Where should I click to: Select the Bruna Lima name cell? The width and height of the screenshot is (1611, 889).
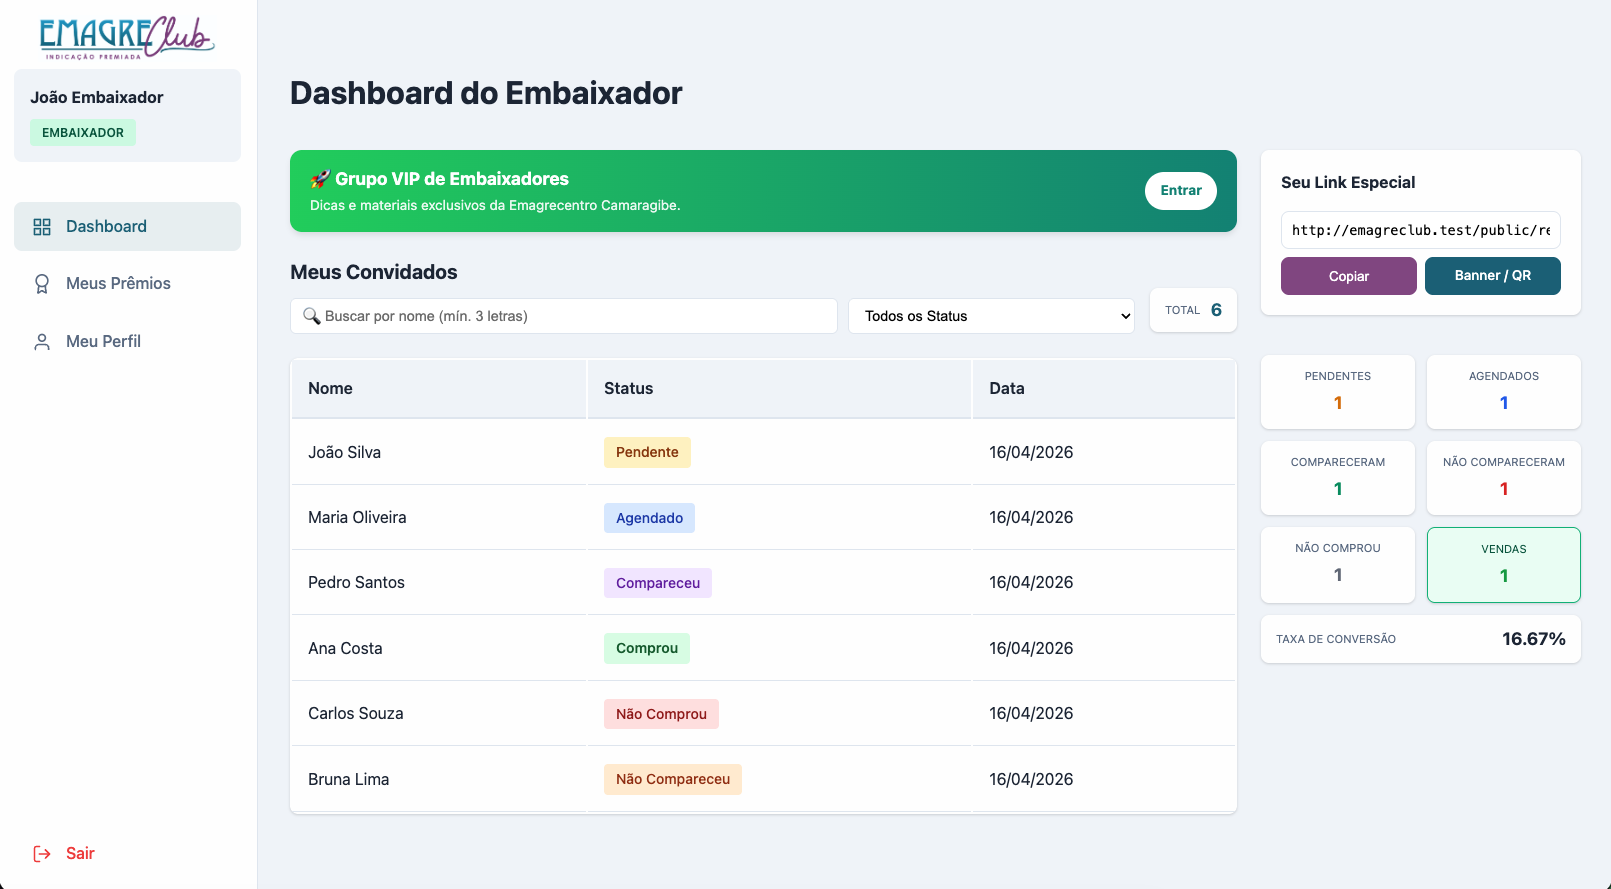pyautogui.click(x=438, y=779)
